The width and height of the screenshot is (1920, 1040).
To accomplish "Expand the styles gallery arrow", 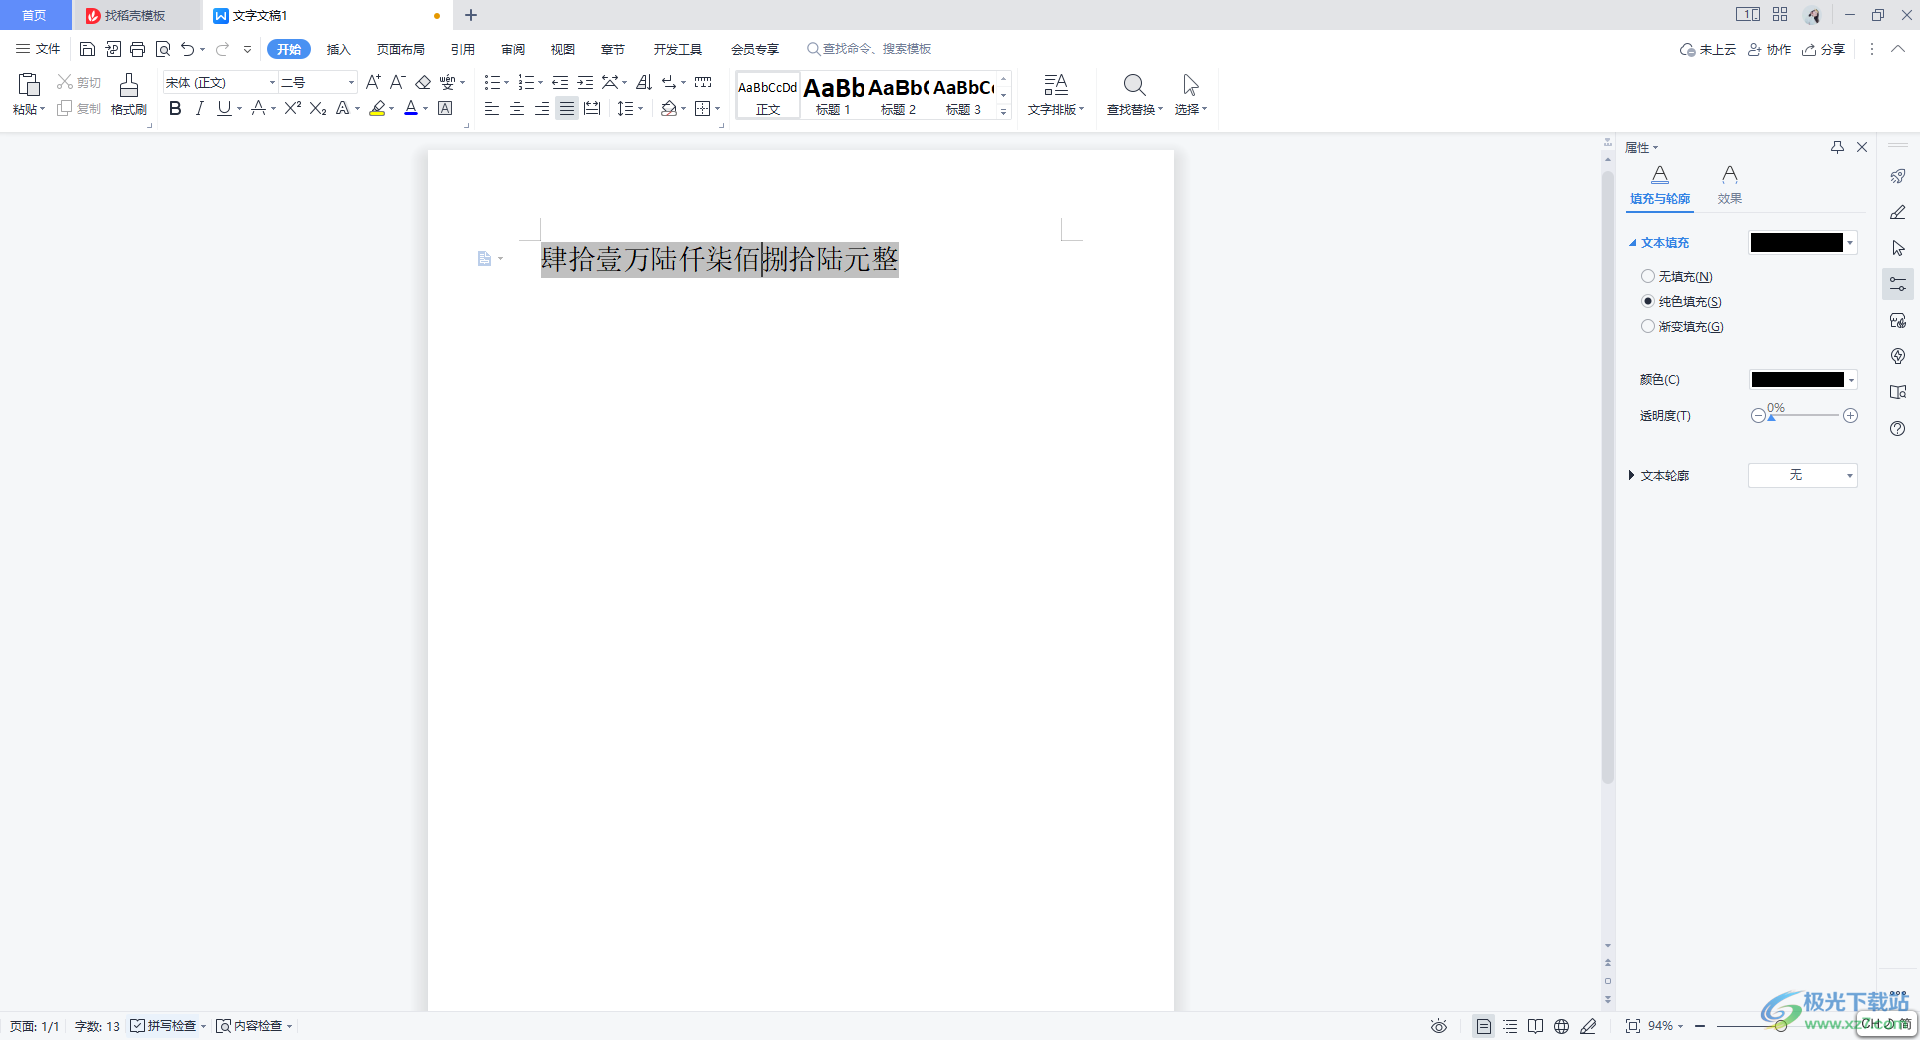I will (1004, 111).
